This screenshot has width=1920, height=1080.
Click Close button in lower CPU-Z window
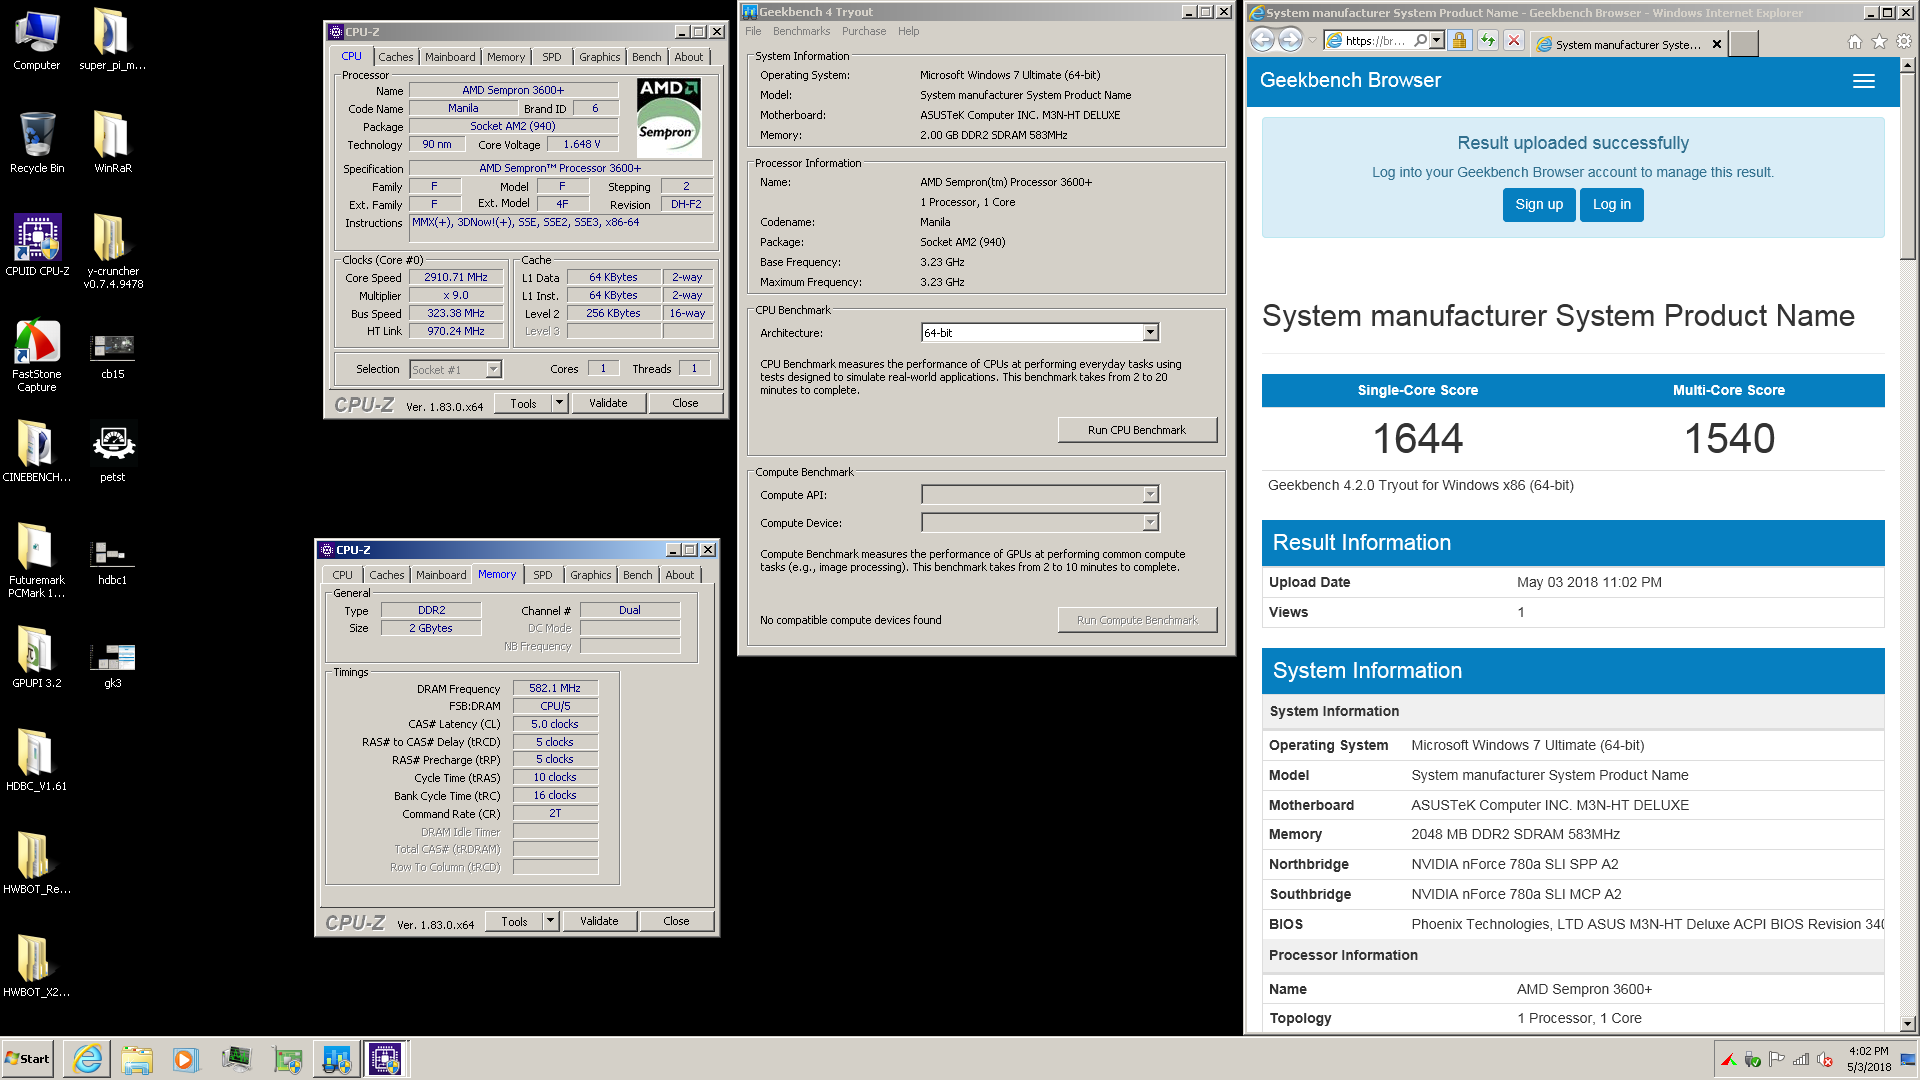(676, 921)
